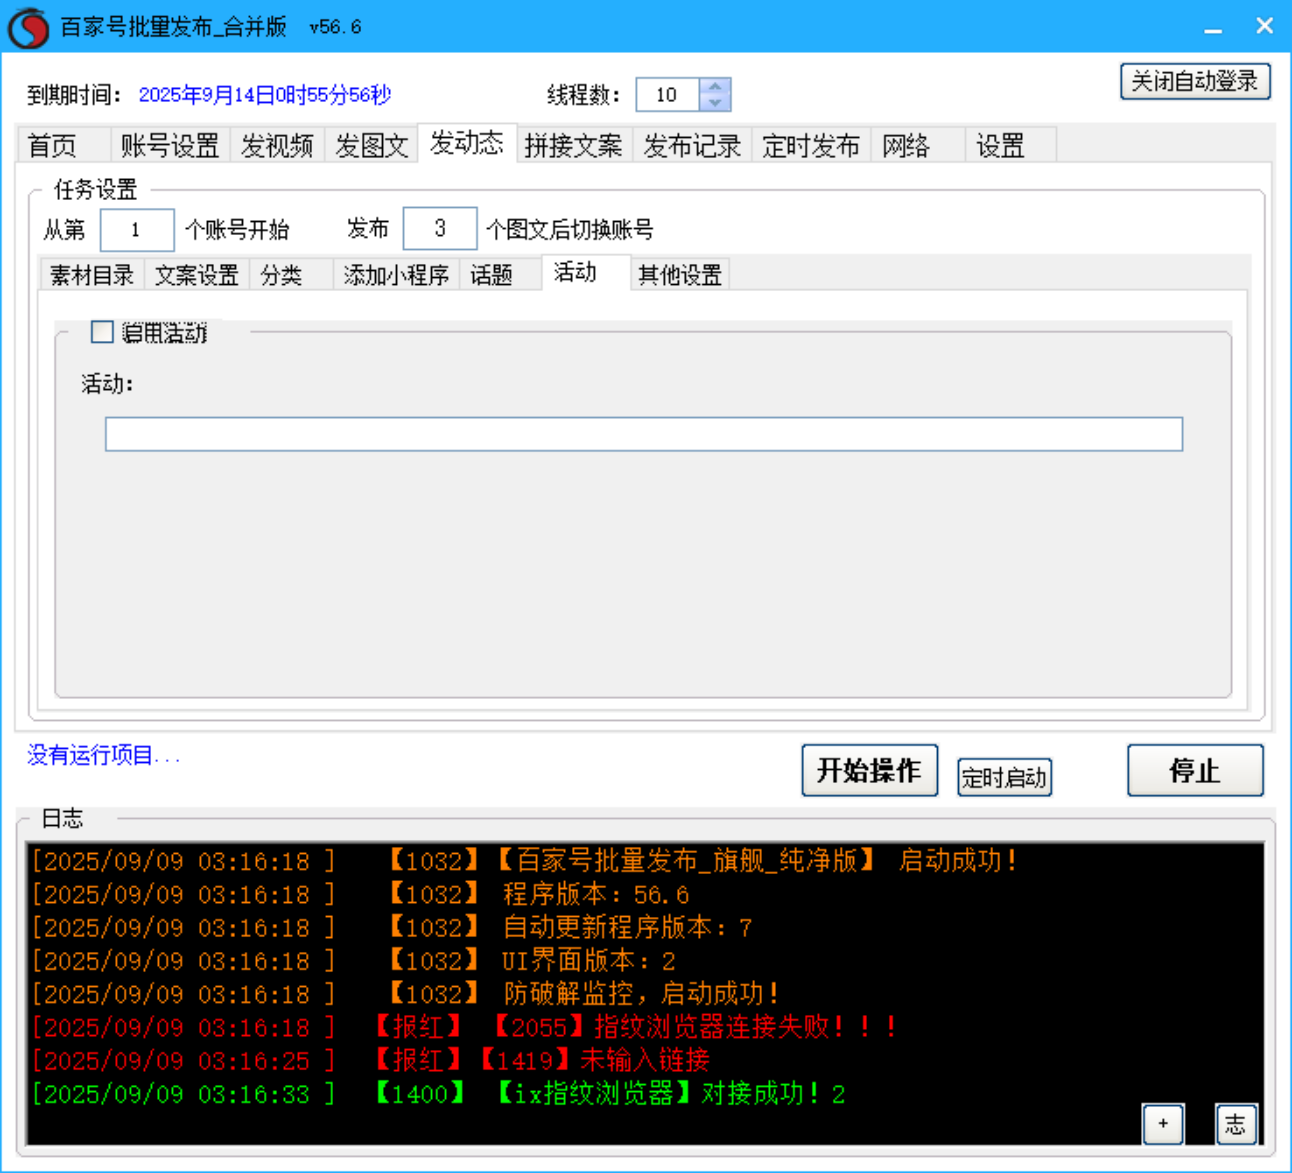1292x1173 pixels.
Task: Click the 定时启动 button
Action: 1003,777
